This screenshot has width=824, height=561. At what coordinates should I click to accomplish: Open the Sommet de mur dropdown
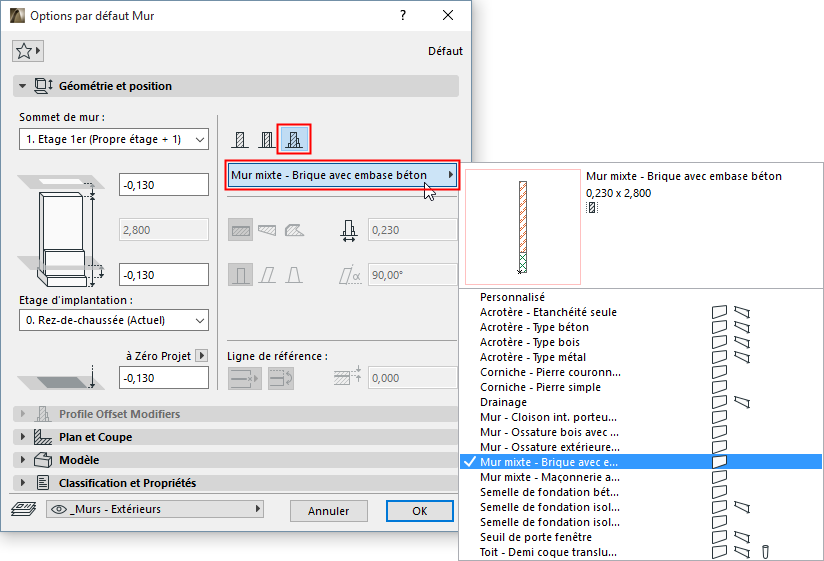pos(114,139)
